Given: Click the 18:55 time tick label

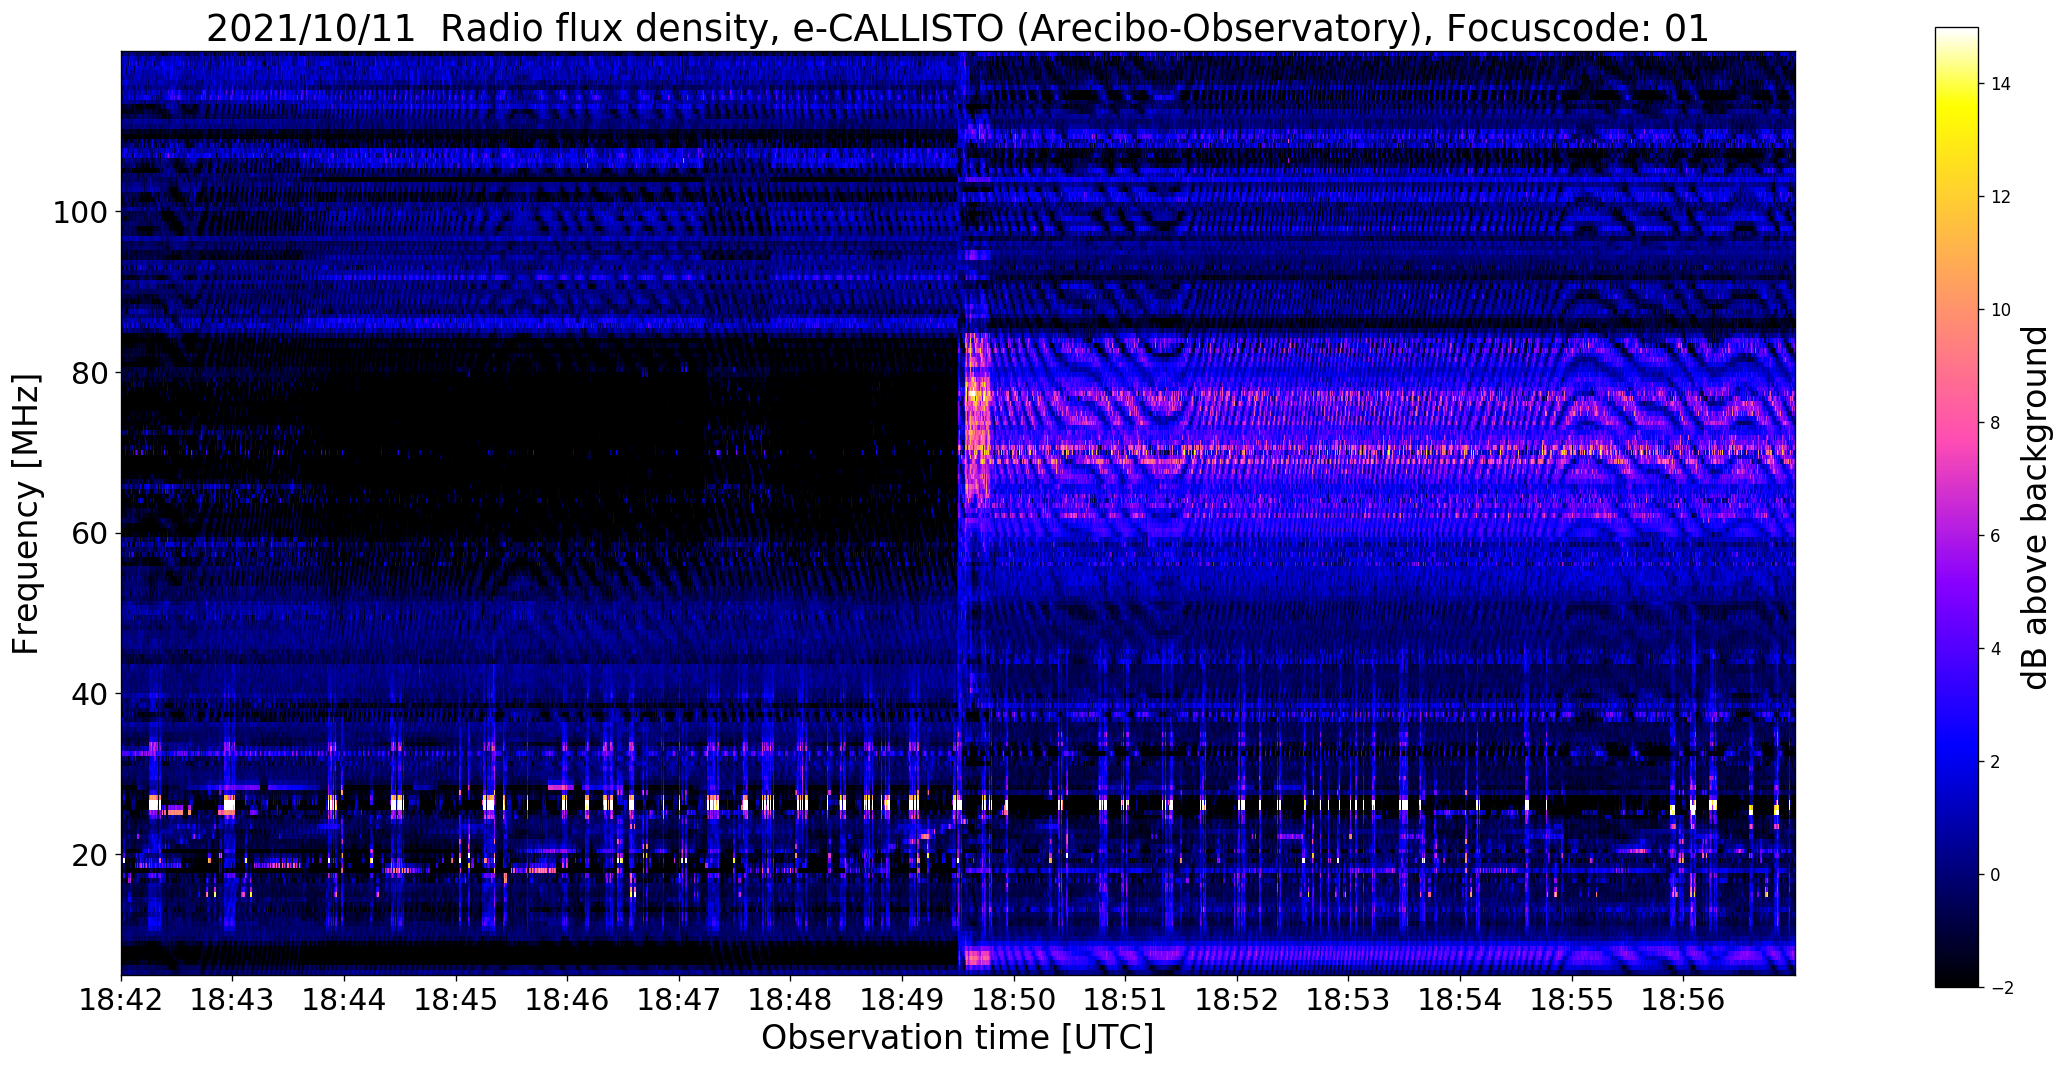Looking at the screenshot, I should [1572, 999].
